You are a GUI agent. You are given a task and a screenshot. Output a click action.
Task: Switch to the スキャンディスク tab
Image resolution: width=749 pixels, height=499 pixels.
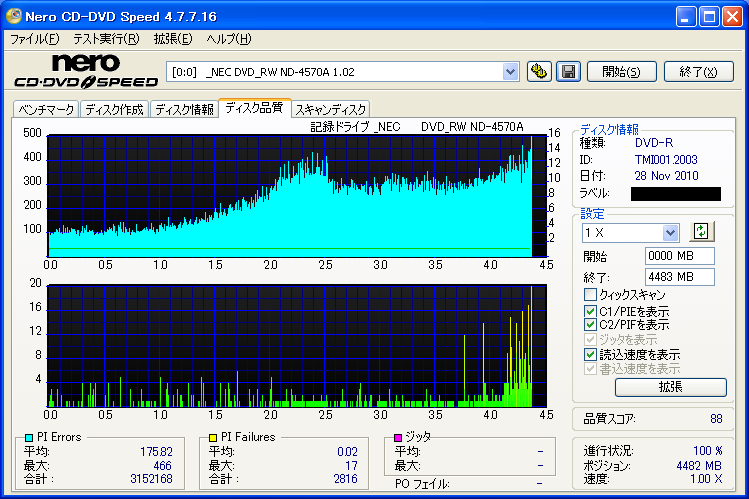(331, 109)
